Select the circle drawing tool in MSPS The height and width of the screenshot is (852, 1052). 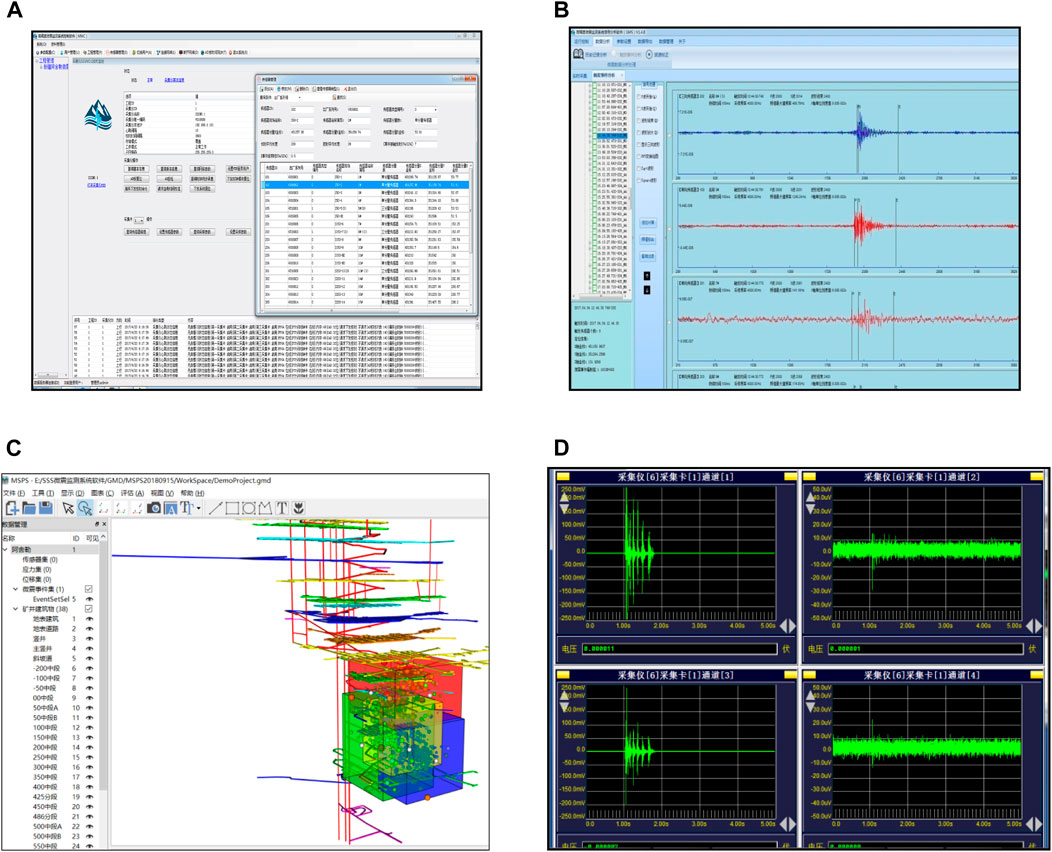point(248,509)
